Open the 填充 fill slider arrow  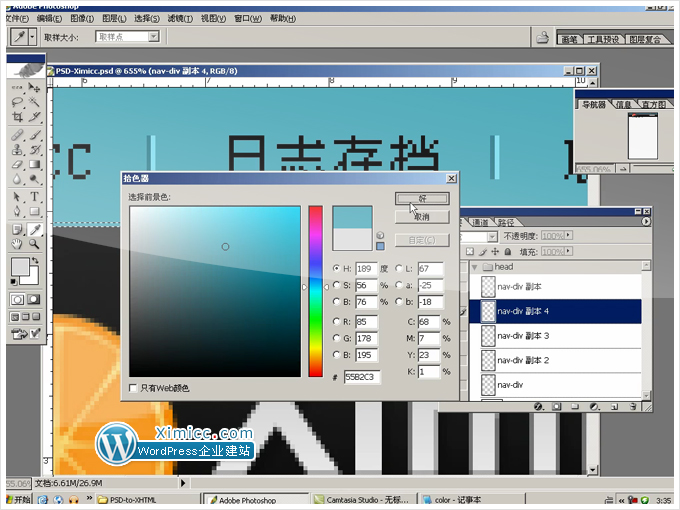pos(569,252)
